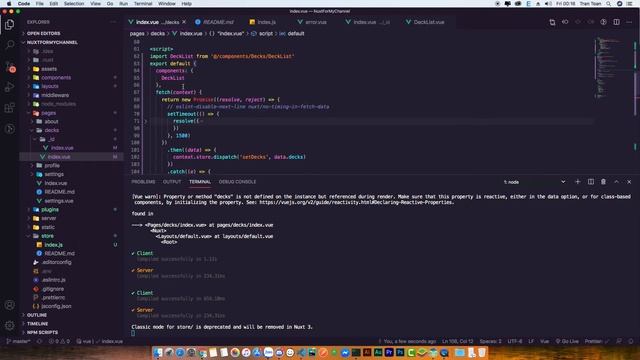
Task: Click the master branch in status bar
Action: point(18,341)
